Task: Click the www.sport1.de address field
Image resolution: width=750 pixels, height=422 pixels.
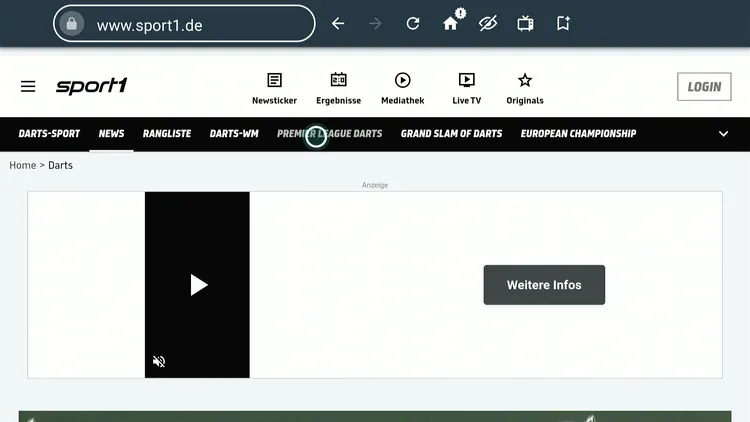Action: (184, 23)
